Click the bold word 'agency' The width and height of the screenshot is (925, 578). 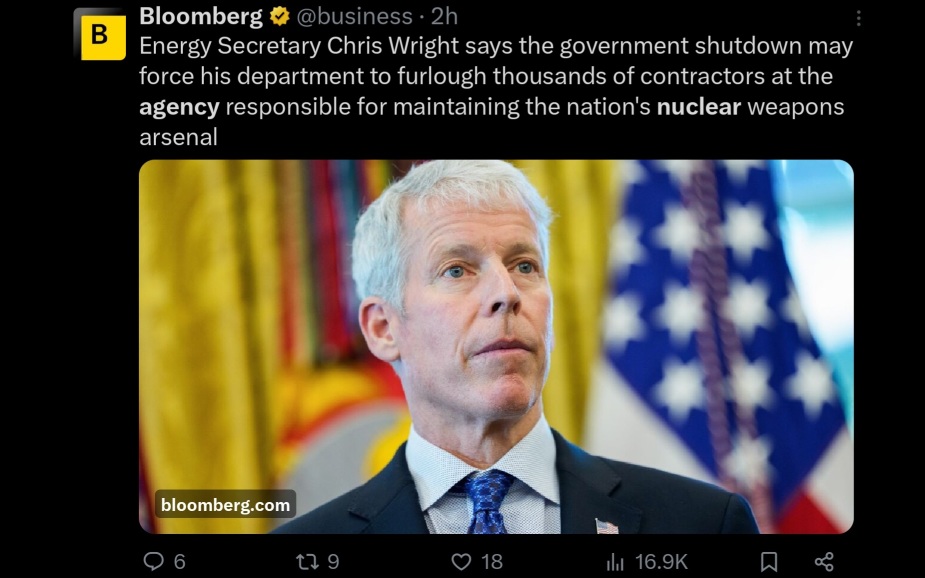click(x=179, y=108)
